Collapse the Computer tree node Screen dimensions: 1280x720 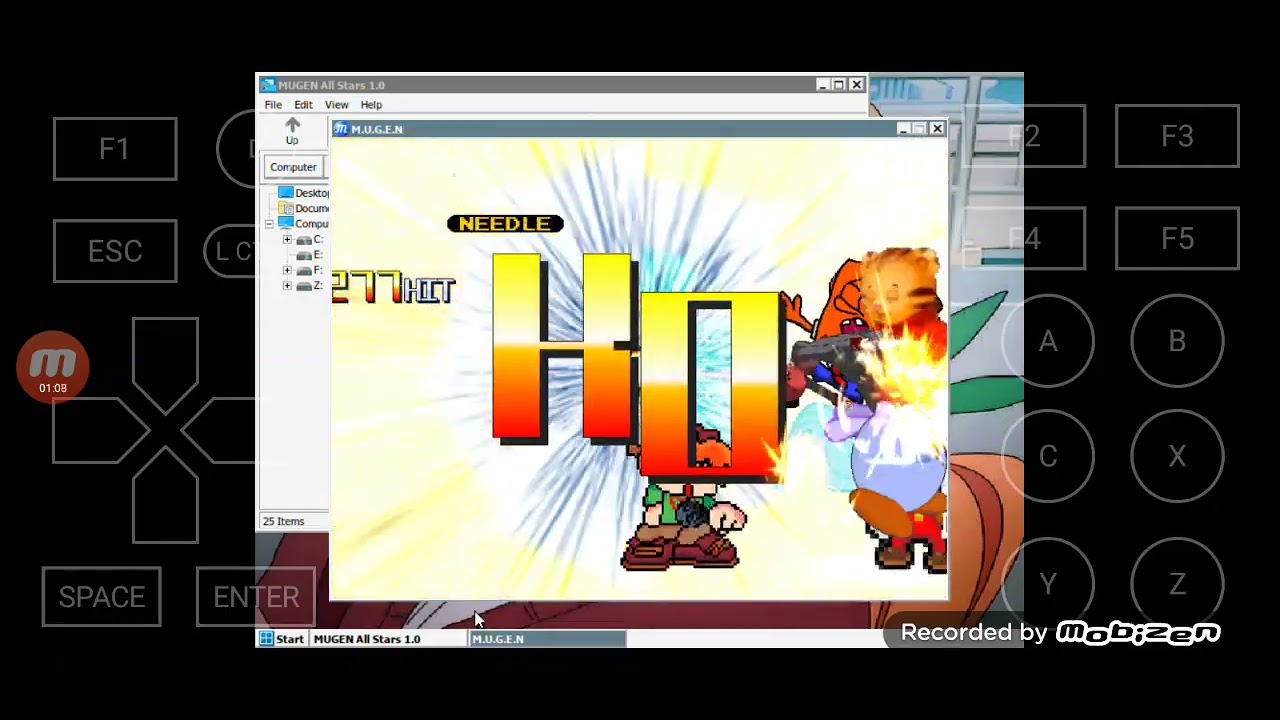pyautogui.click(x=269, y=224)
